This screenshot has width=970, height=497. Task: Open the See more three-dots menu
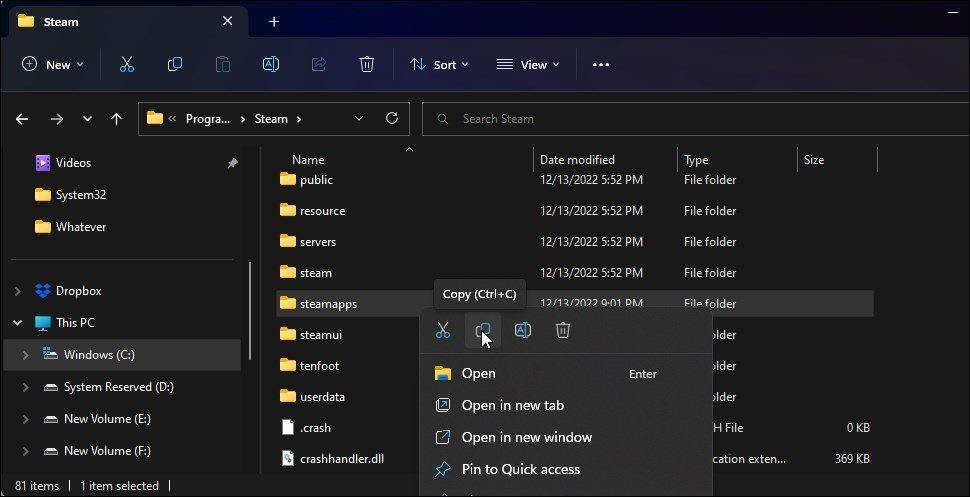coord(601,64)
